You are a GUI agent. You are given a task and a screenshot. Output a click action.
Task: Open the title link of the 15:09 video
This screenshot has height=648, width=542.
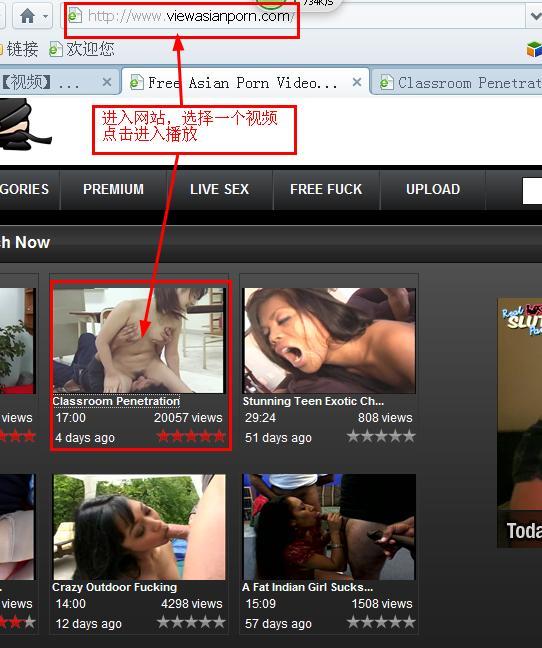(307, 587)
